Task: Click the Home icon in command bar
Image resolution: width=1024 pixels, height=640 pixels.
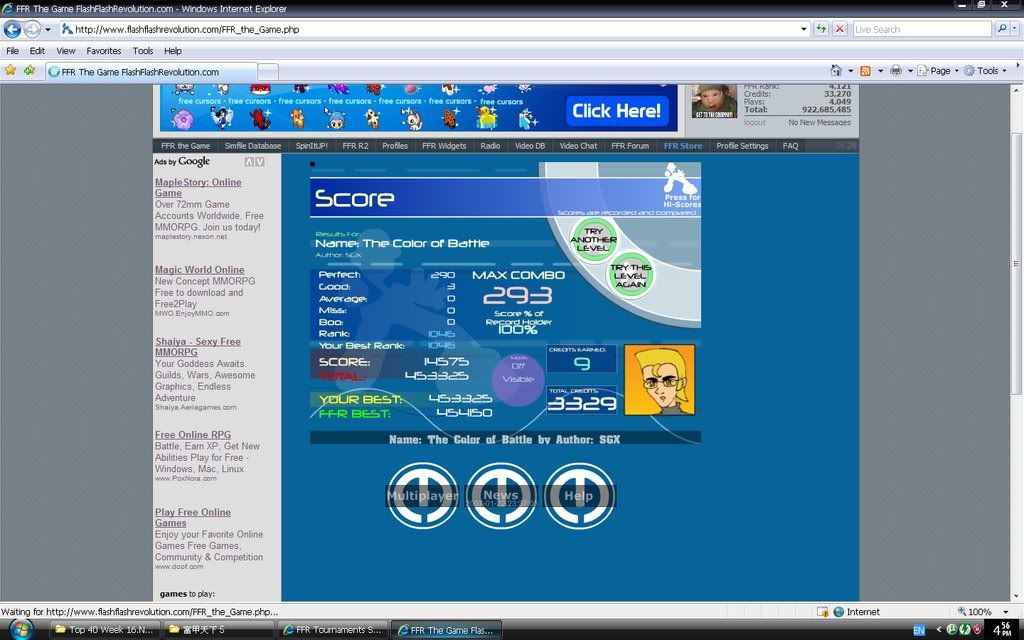Action: (x=836, y=71)
